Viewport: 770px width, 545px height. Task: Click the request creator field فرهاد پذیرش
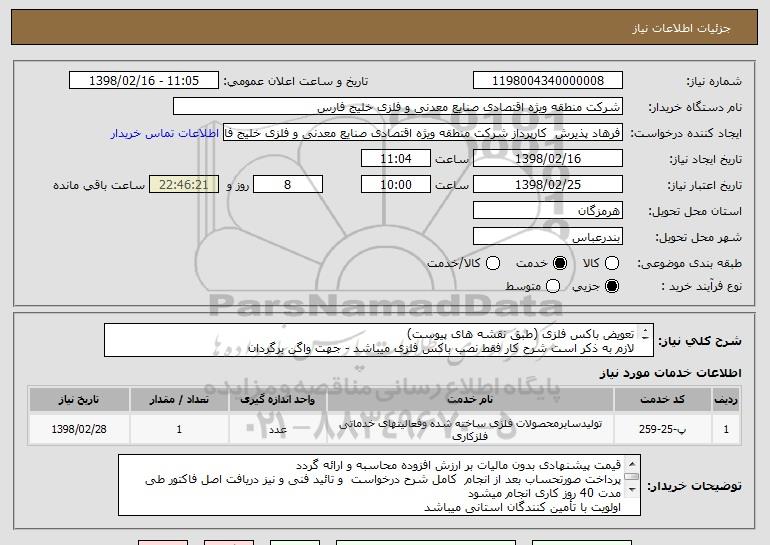423,133
